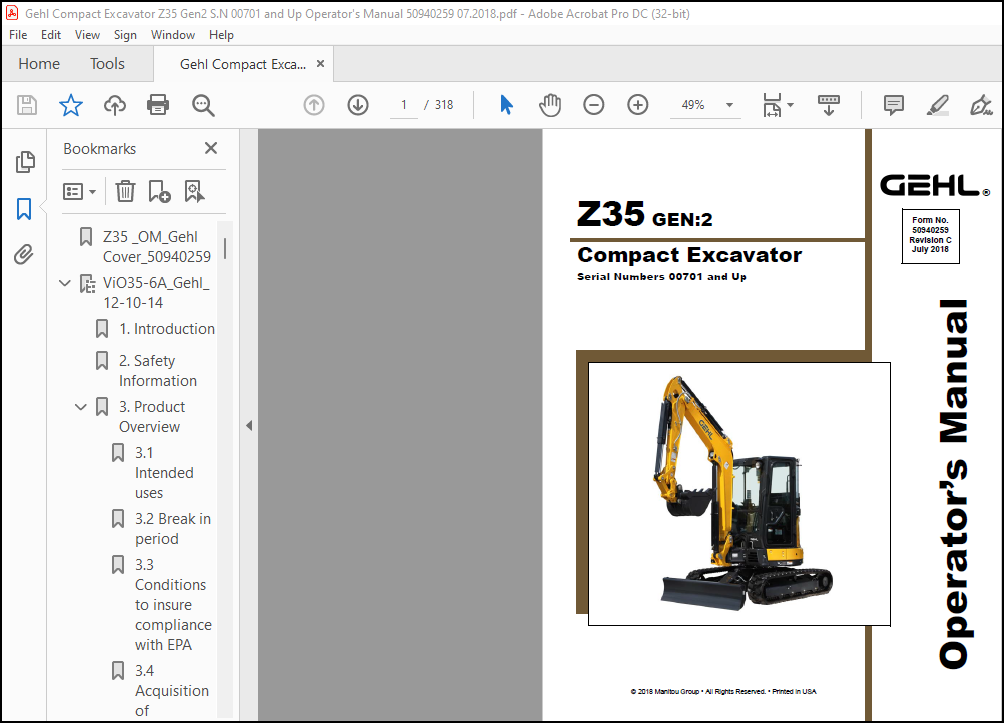The width and height of the screenshot is (1004, 723).
Task: Close the Gehl Compact Exca document tab
Action: [x=321, y=64]
